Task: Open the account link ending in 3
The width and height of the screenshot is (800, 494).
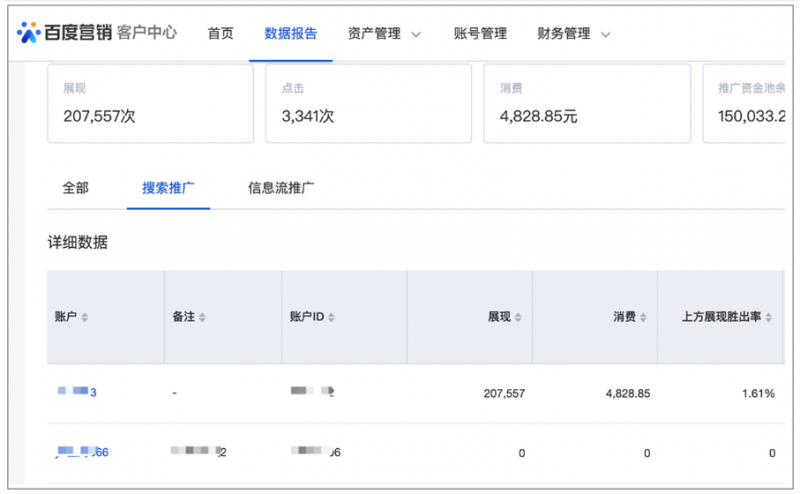Action: click(x=77, y=392)
